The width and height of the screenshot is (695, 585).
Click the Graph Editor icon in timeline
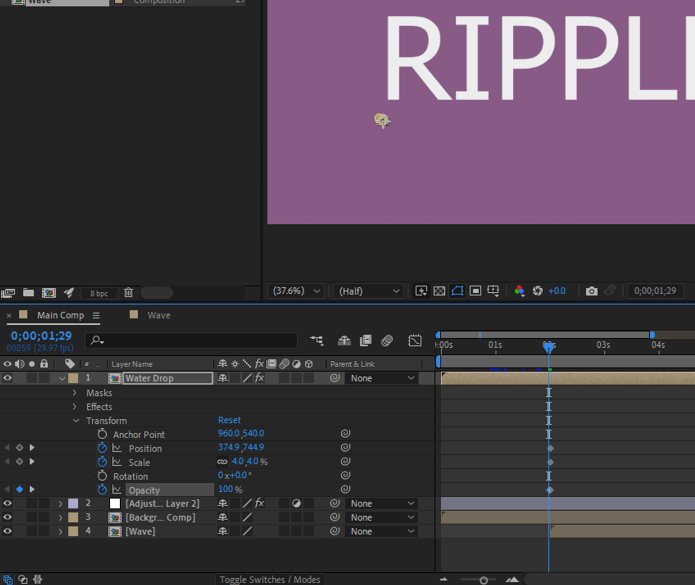[x=415, y=341]
